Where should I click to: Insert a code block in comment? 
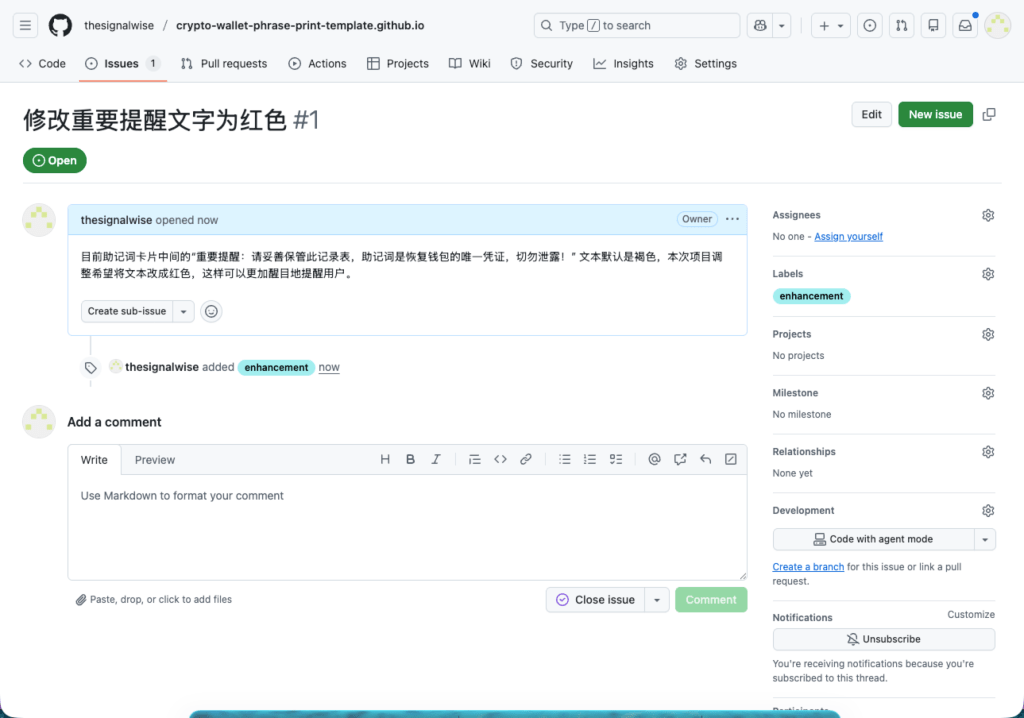(500, 460)
